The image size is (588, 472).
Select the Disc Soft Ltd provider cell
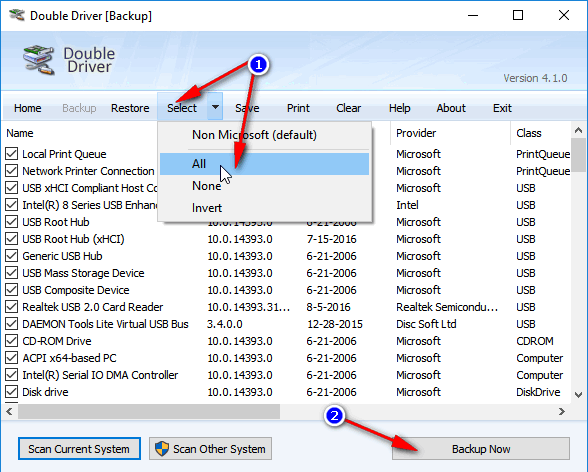tap(426, 324)
